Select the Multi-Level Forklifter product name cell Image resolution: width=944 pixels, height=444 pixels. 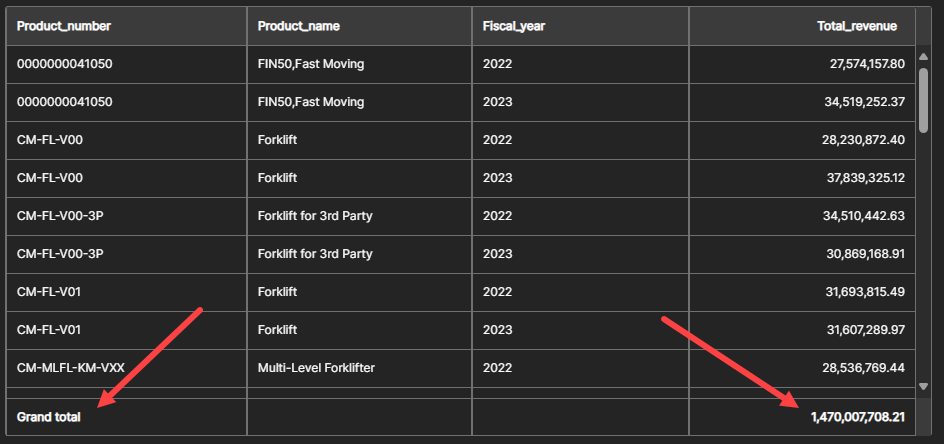pos(359,367)
